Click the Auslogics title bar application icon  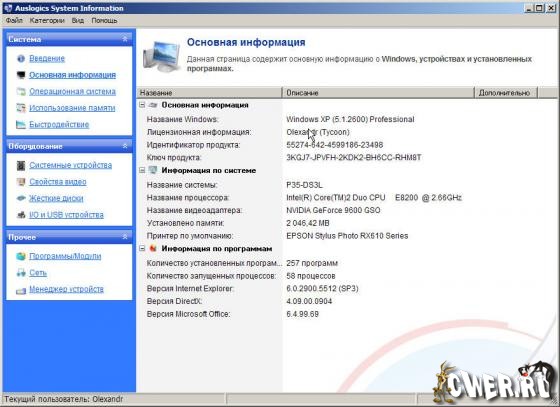8,8
